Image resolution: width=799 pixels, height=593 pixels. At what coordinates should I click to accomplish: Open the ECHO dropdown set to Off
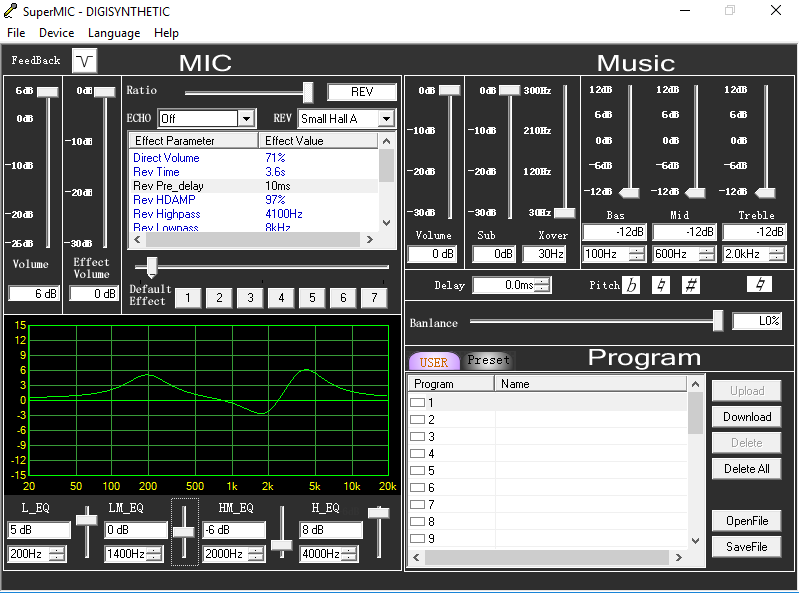pos(246,119)
